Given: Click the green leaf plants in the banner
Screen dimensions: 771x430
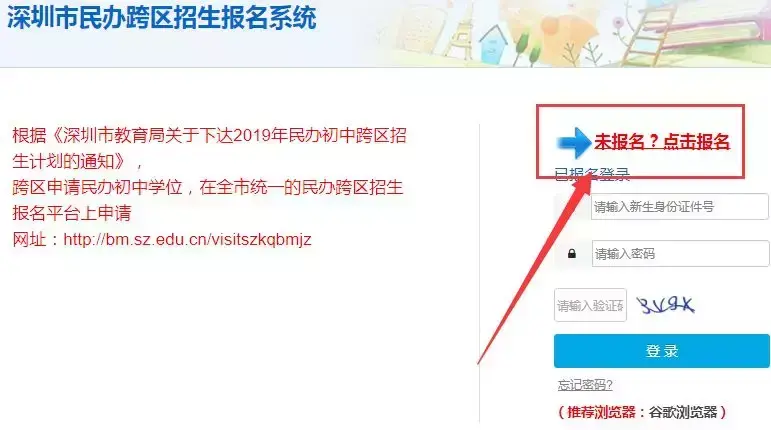Looking at the screenshot, I should [x=527, y=49].
